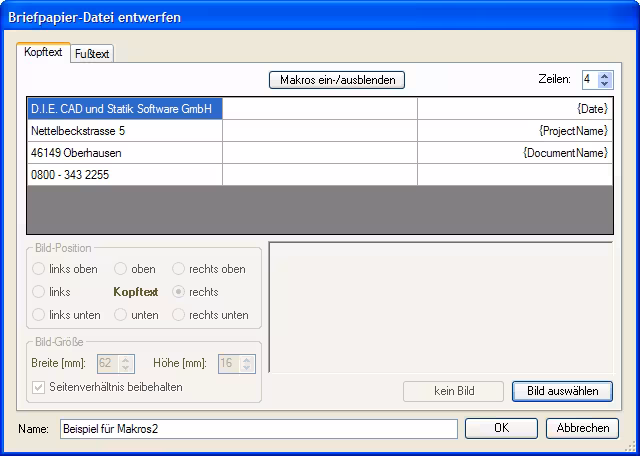Click the {ProjectName} macro cell
This screenshot has height=456, width=640.
point(514,131)
